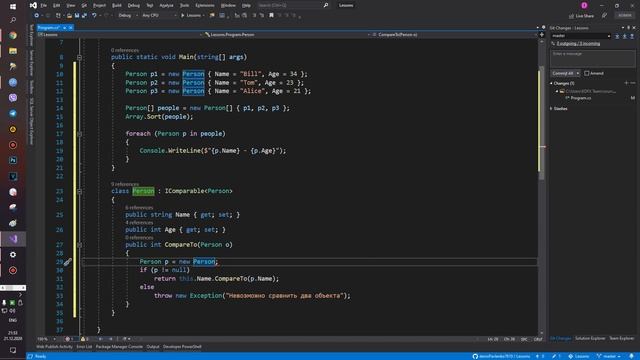Open the View menu
Image resolution: width=640 pixels, height=360 pixels.
(x=71, y=5)
